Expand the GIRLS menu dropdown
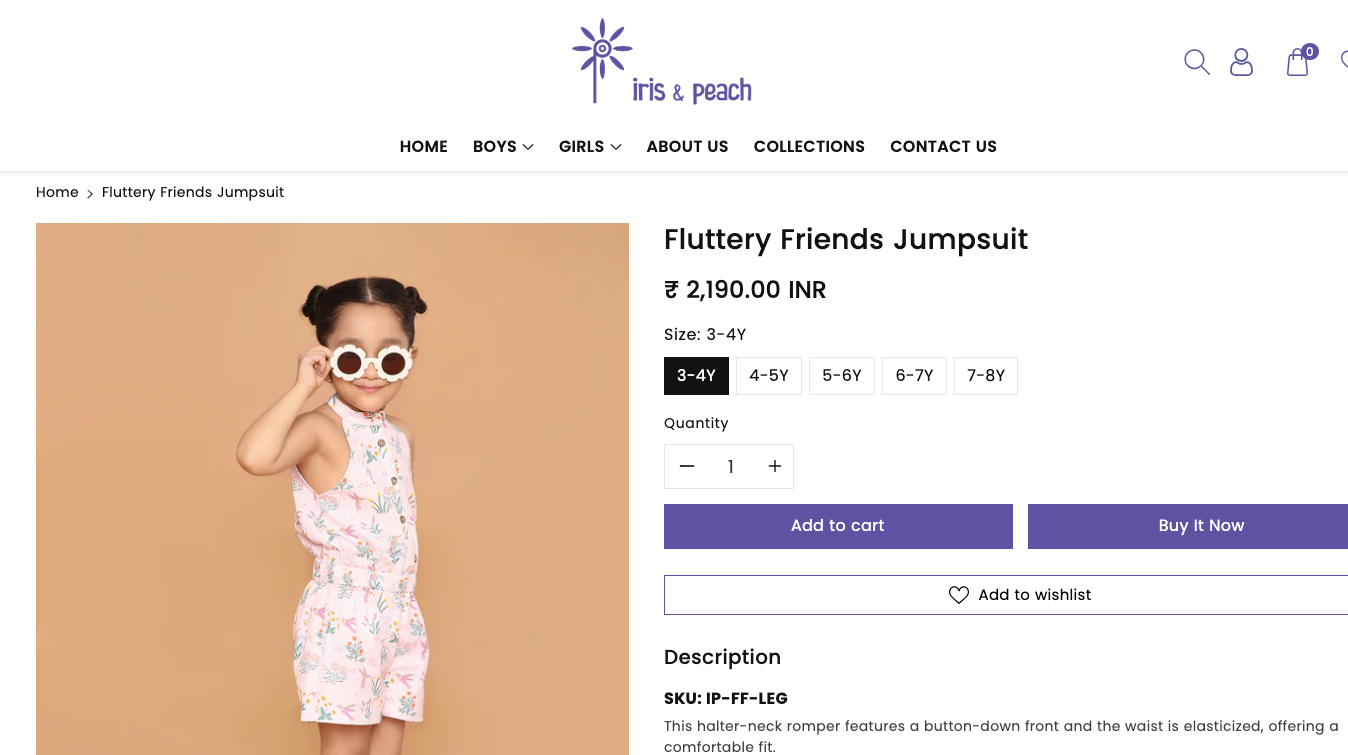Image resolution: width=1348 pixels, height=755 pixels. (x=590, y=146)
